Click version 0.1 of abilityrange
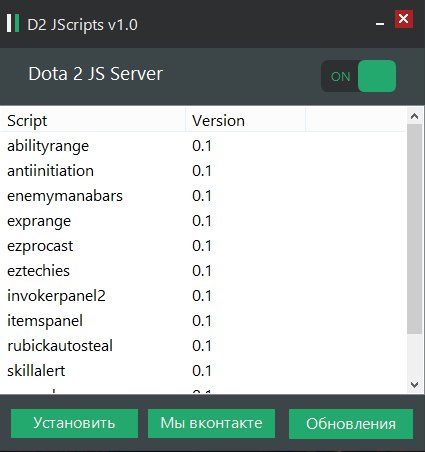Viewport: 425px width, 452px height. [202, 146]
